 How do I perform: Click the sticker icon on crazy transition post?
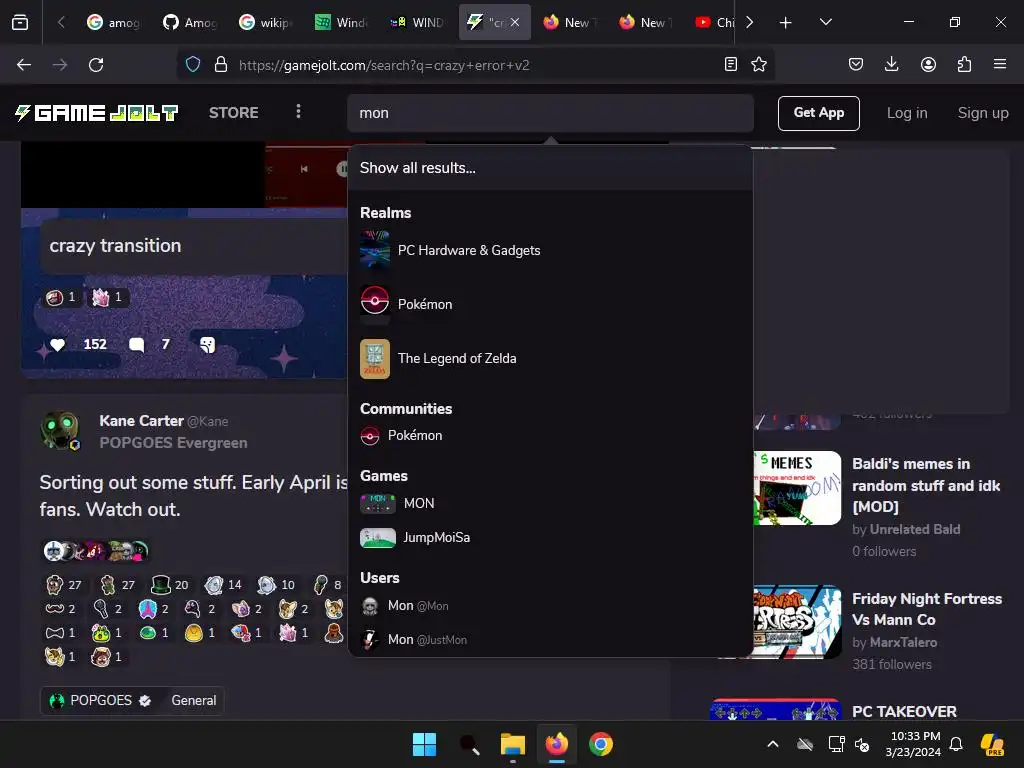point(207,345)
